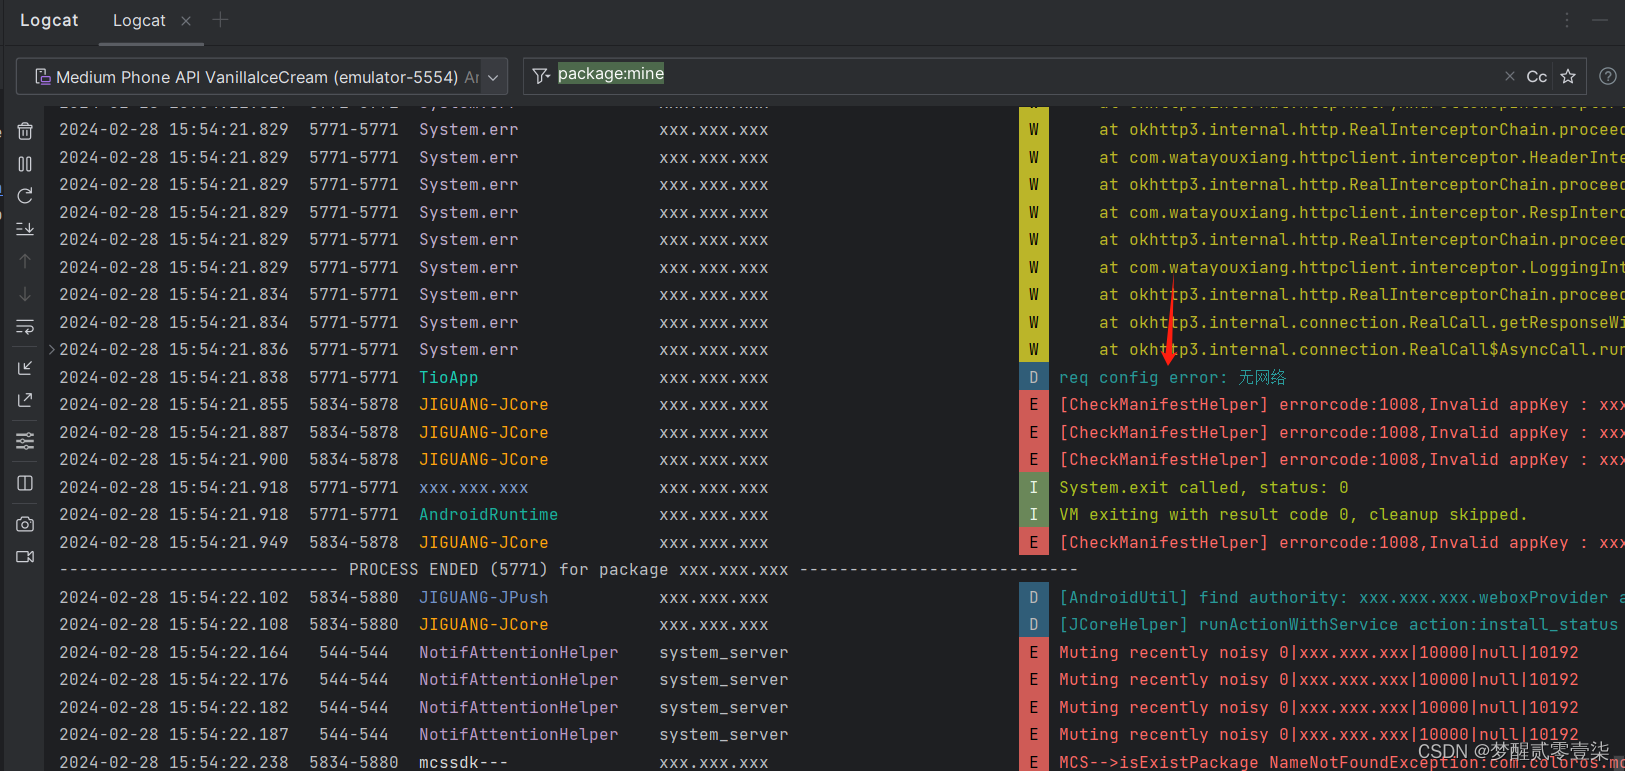The image size is (1625, 771).
Task: Click the MCS-->isExistPackage error message
Action: pos(1341,762)
